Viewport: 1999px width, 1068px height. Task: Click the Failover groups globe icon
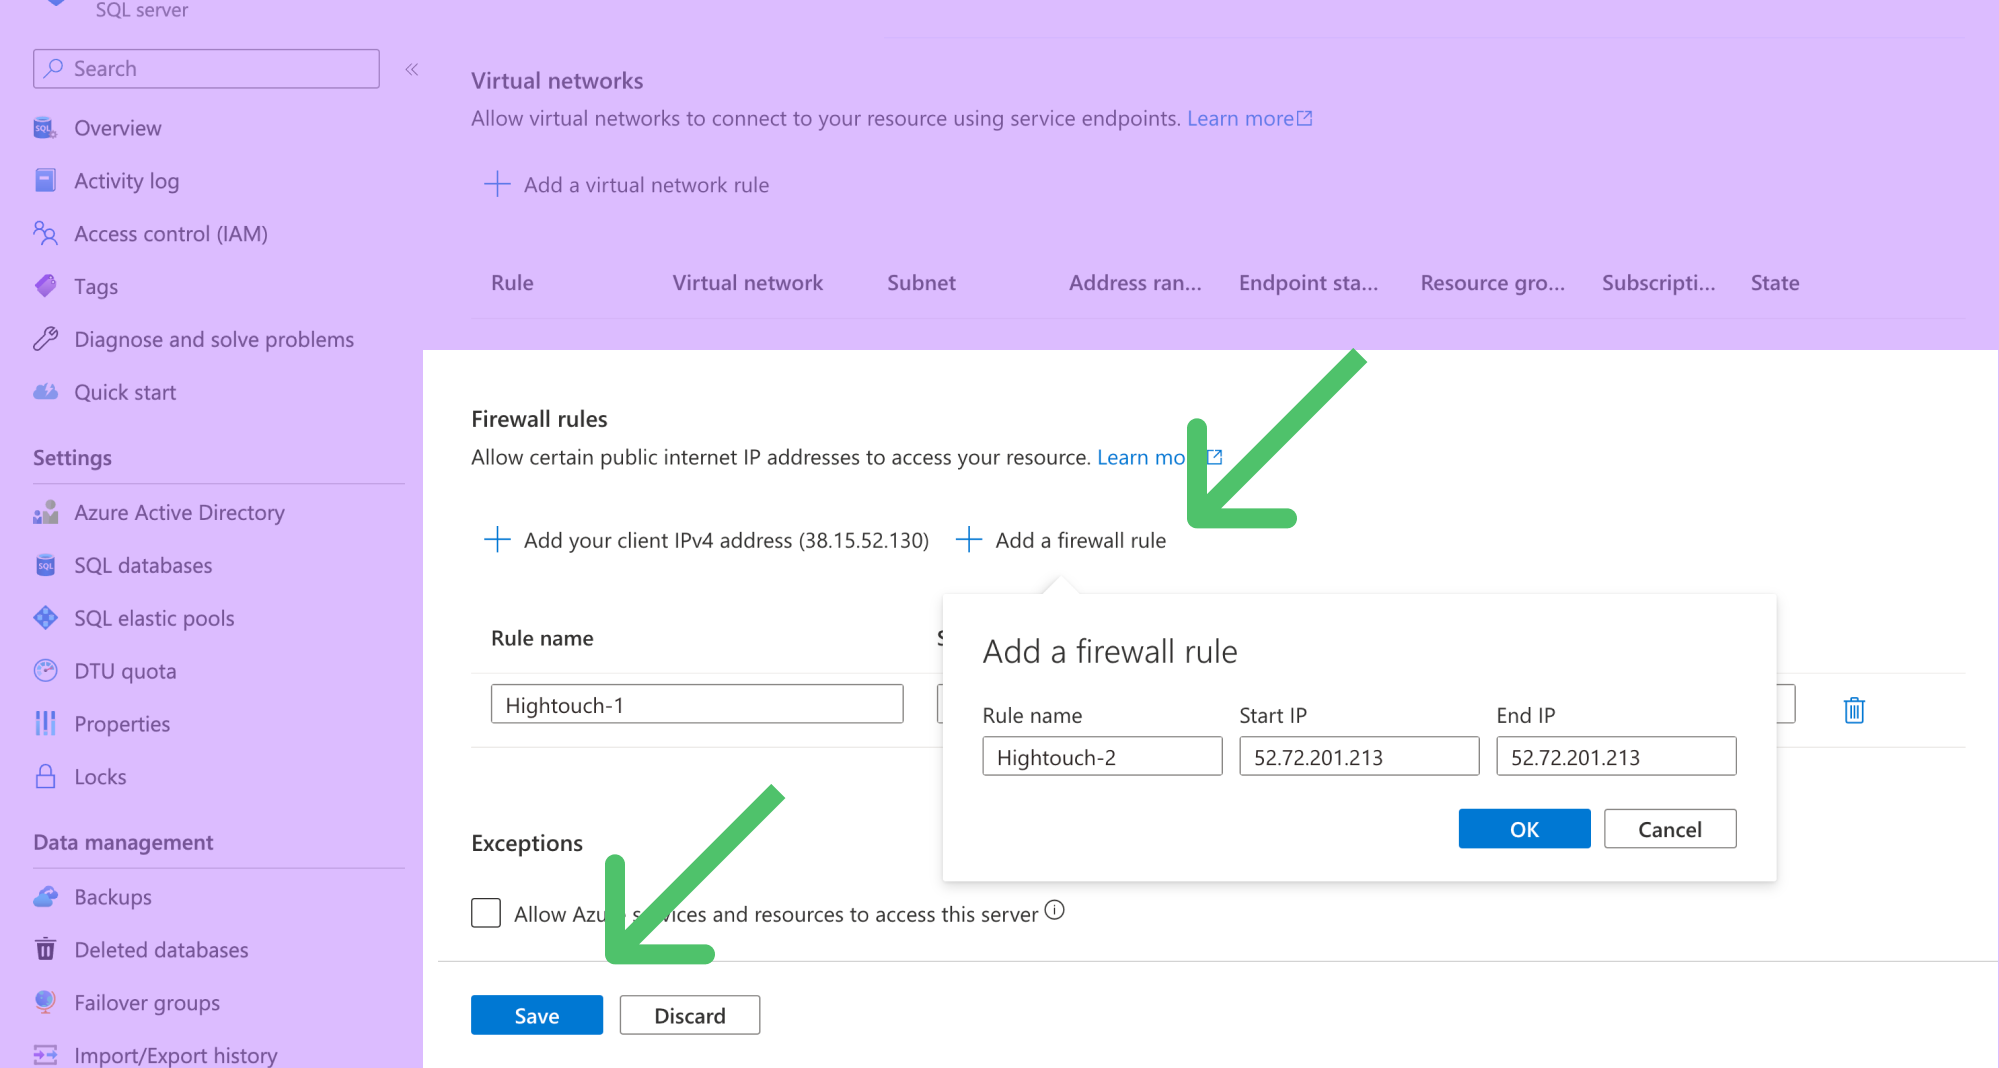pyautogui.click(x=45, y=1002)
